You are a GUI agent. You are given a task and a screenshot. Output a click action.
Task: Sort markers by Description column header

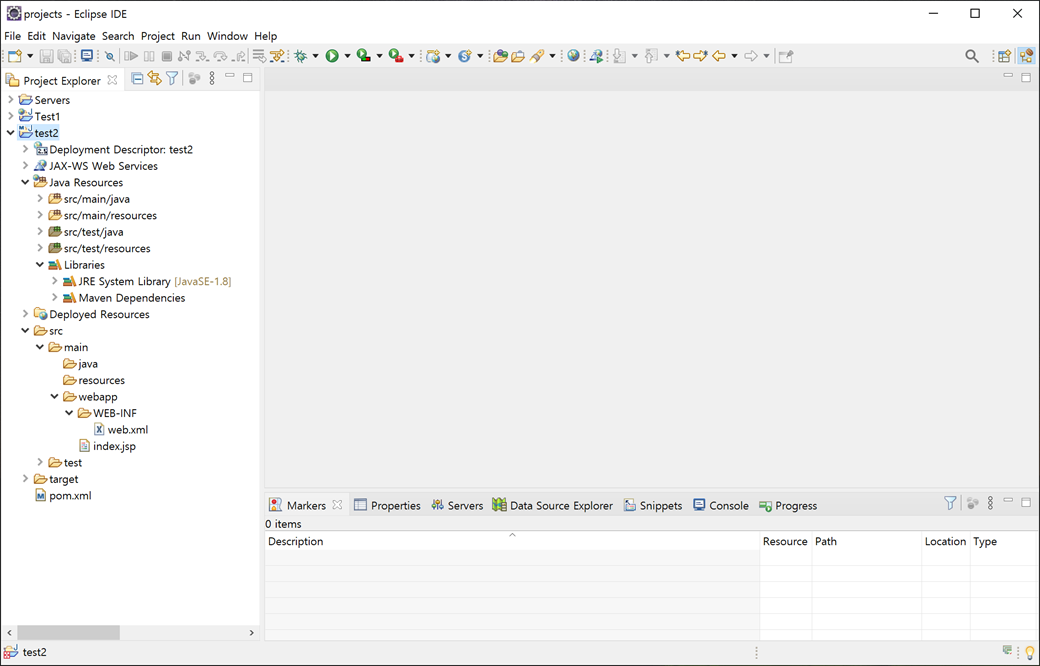(512, 541)
